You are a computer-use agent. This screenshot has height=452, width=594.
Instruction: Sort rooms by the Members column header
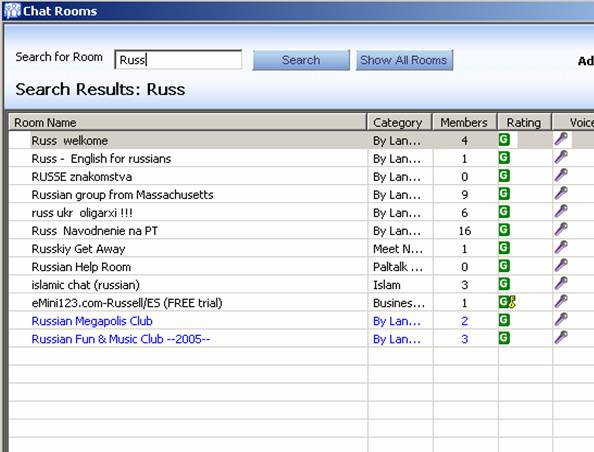click(464, 122)
